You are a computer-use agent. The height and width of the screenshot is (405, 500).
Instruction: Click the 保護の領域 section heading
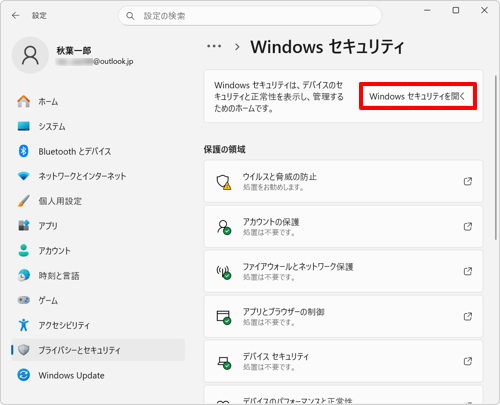[225, 149]
